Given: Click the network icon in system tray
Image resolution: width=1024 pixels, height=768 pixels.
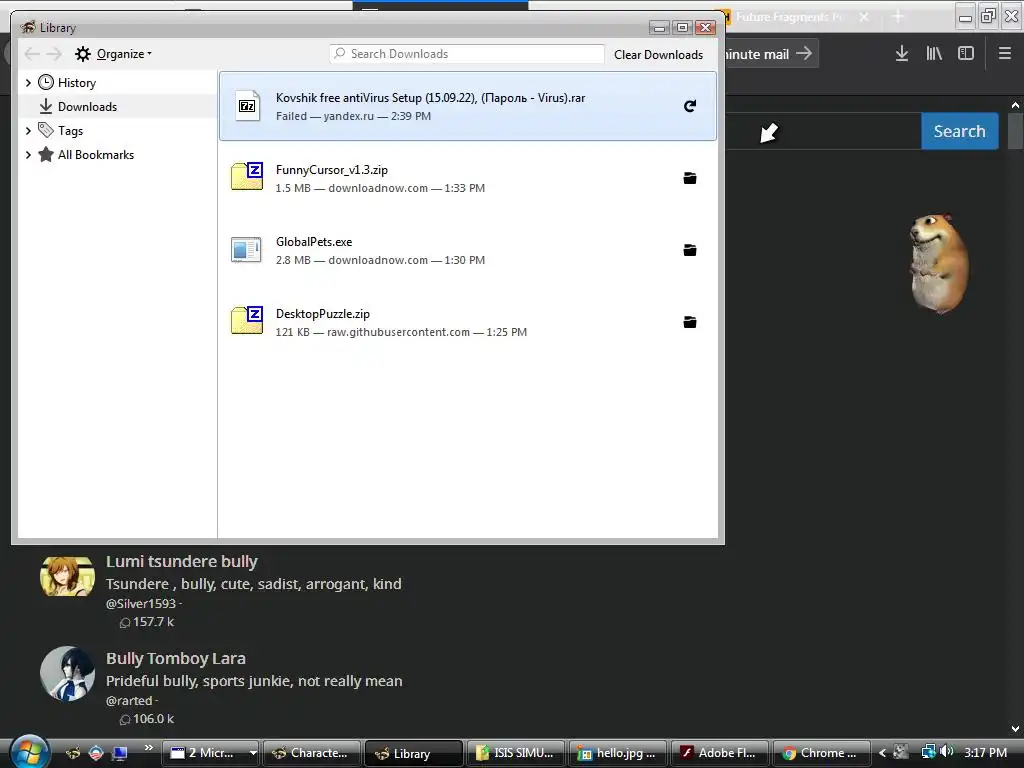Looking at the screenshot, I should (x=928, y=752).
